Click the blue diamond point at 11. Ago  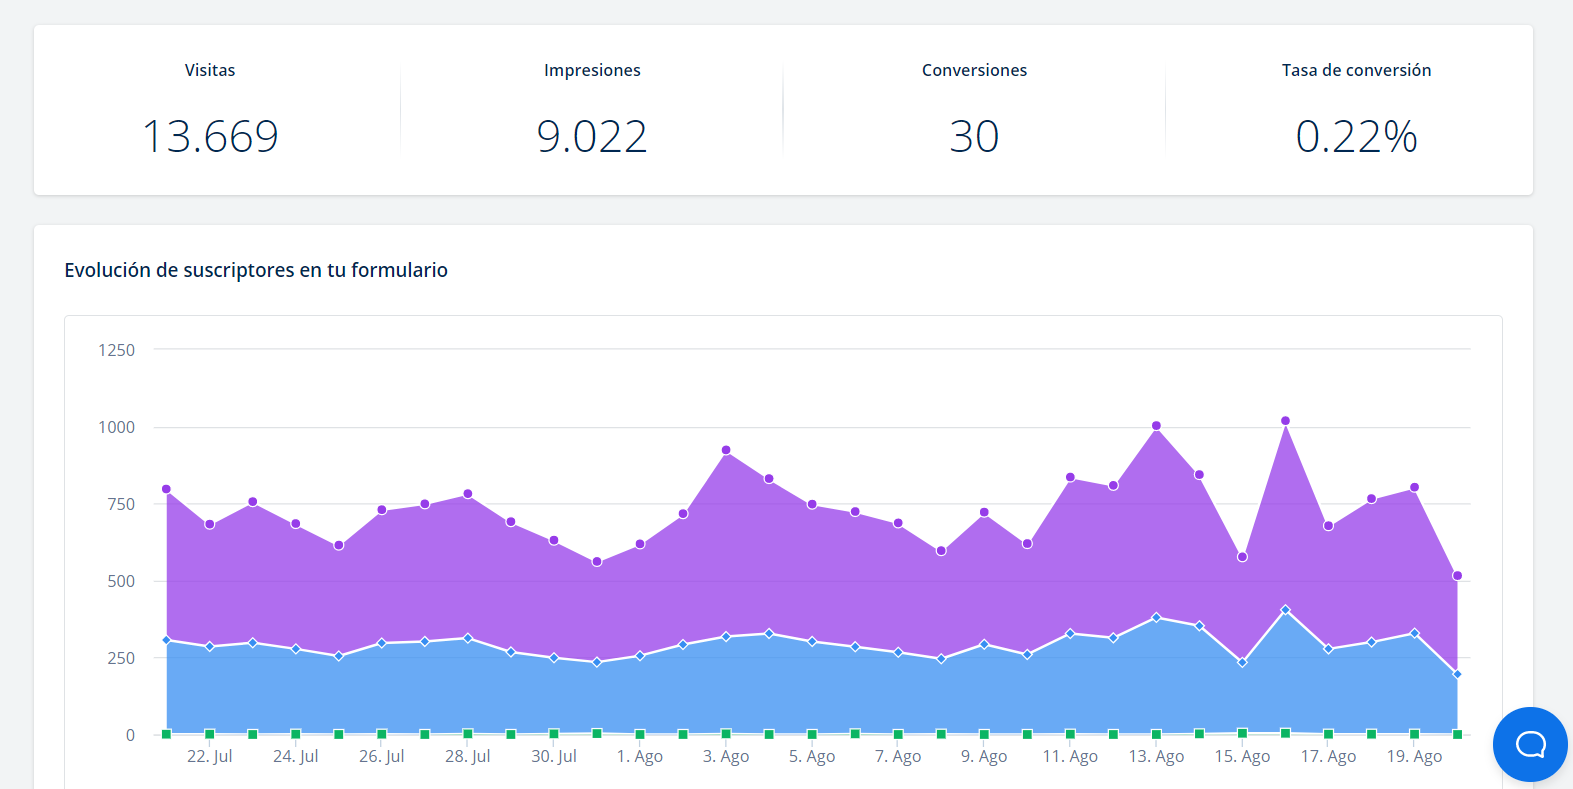tap(1070, 633)
